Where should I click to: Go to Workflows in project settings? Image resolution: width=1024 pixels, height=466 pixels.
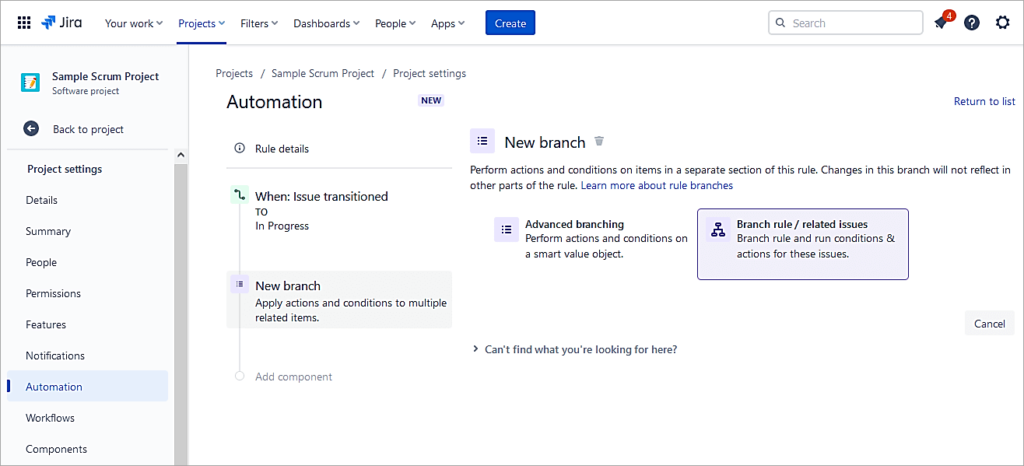pyautogui.click(x=50, y=418)
